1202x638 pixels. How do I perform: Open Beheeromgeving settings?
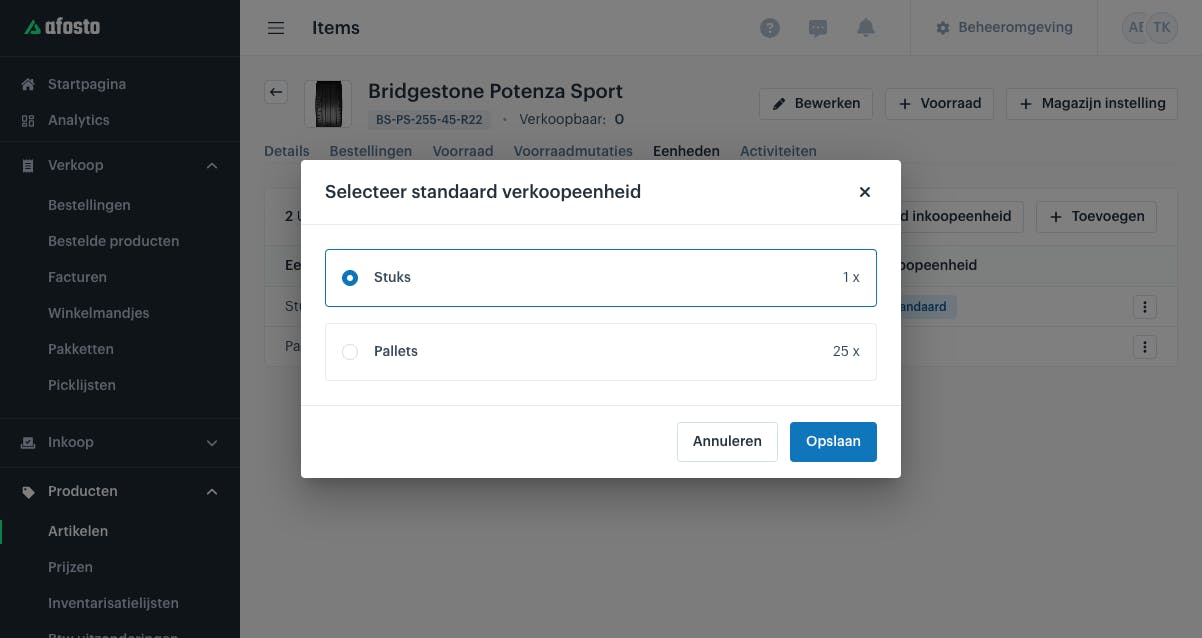pyautogui.click(x=1004, y=28)
